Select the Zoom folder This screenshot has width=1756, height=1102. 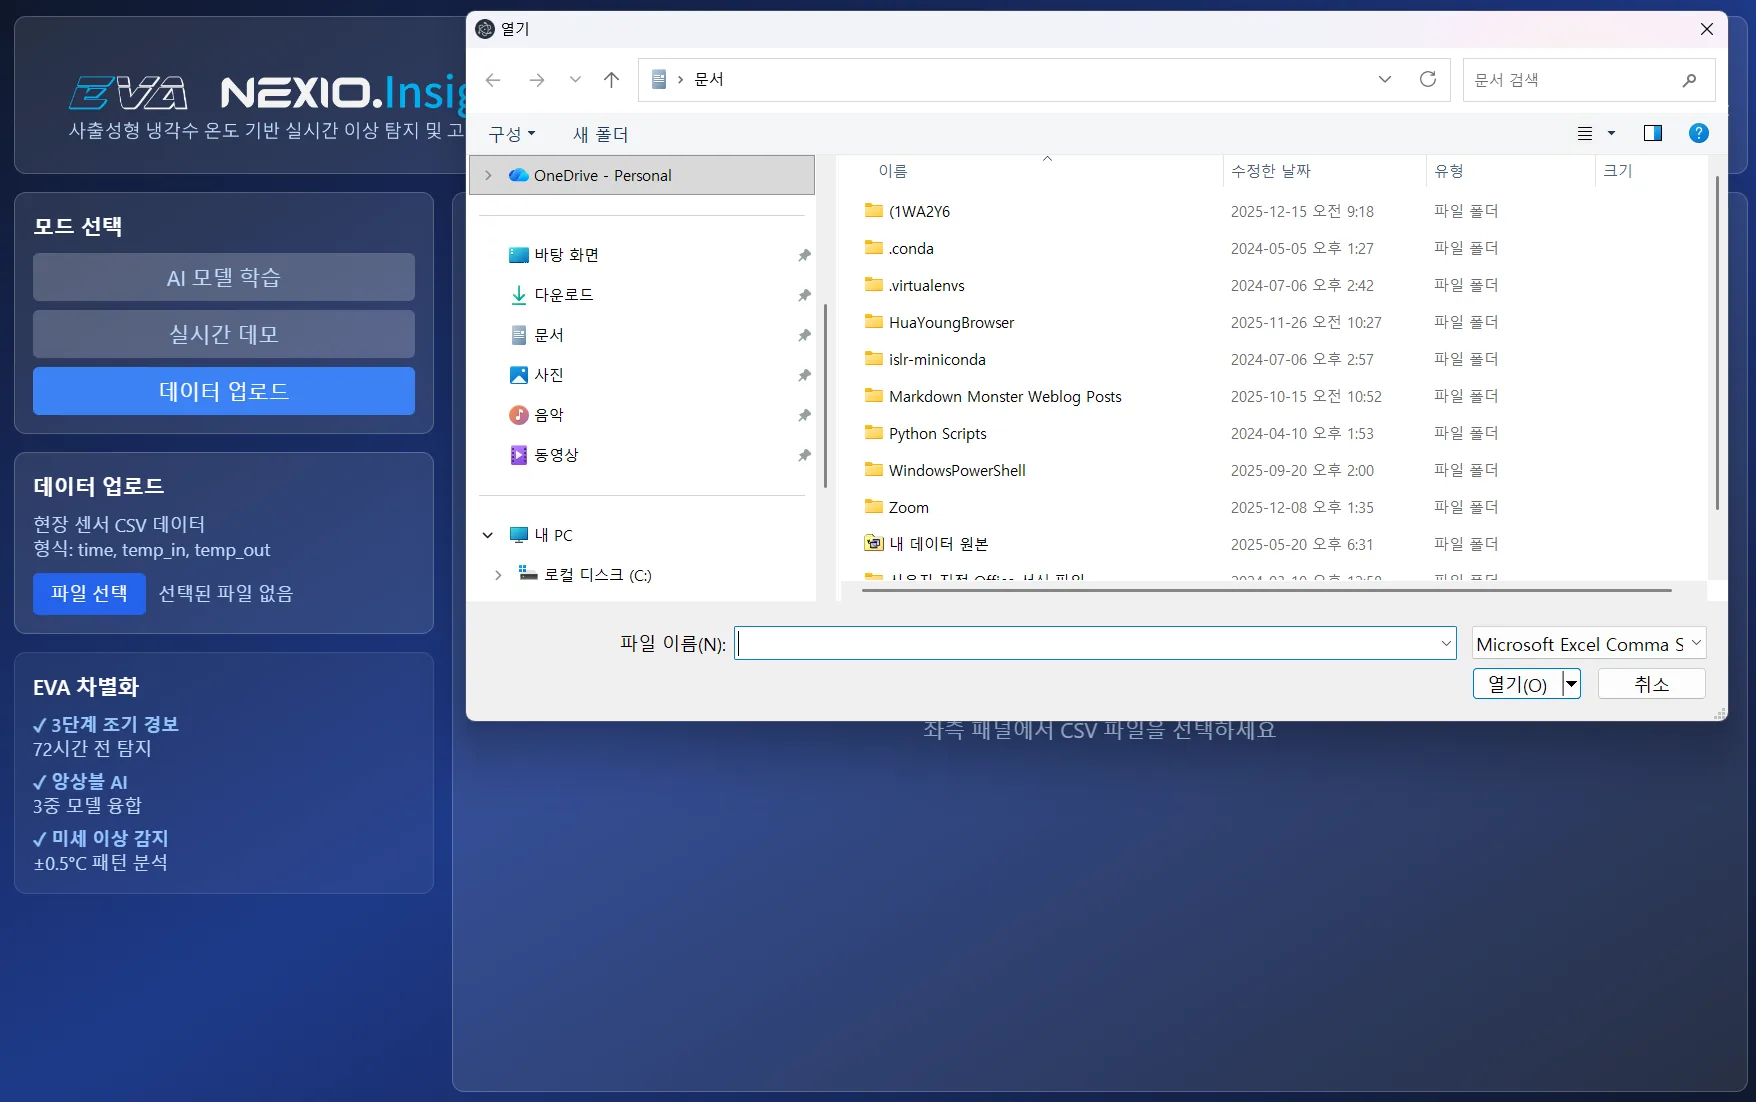(908, 507)
